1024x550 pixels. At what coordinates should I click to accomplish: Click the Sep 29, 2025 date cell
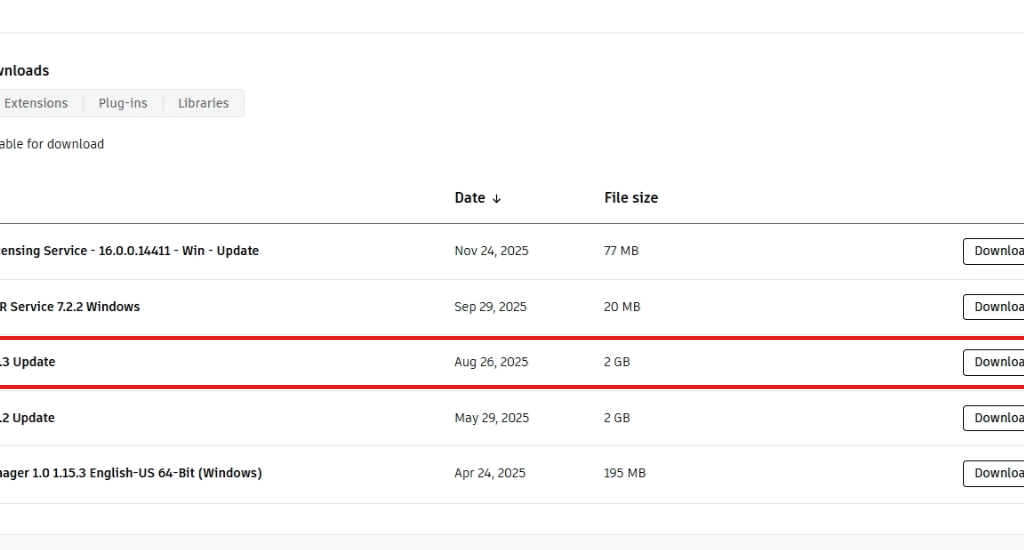tap(490, 307)
